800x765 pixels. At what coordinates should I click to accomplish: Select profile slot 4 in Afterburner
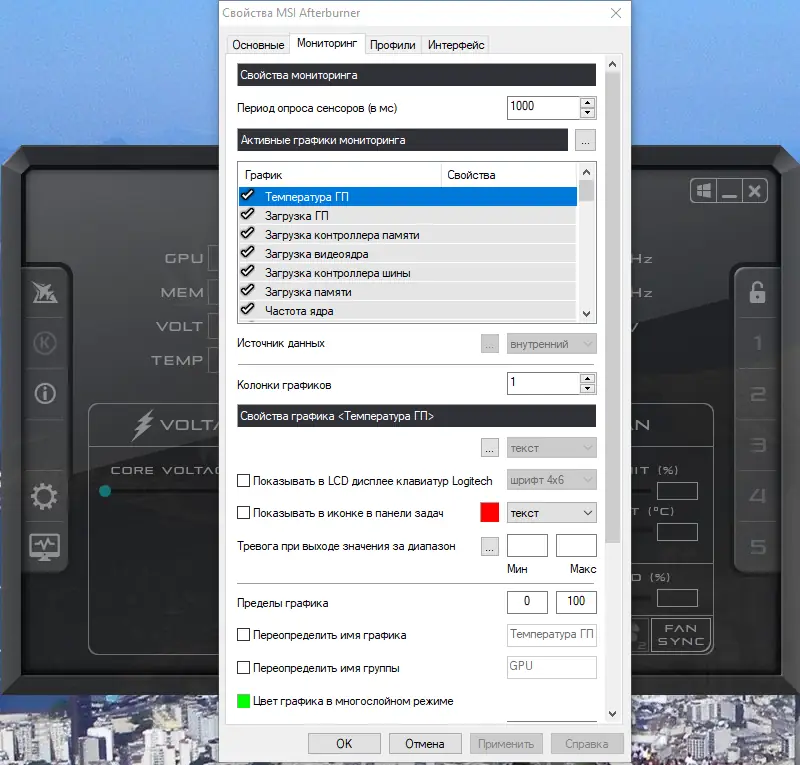click(x=758, y=496)
